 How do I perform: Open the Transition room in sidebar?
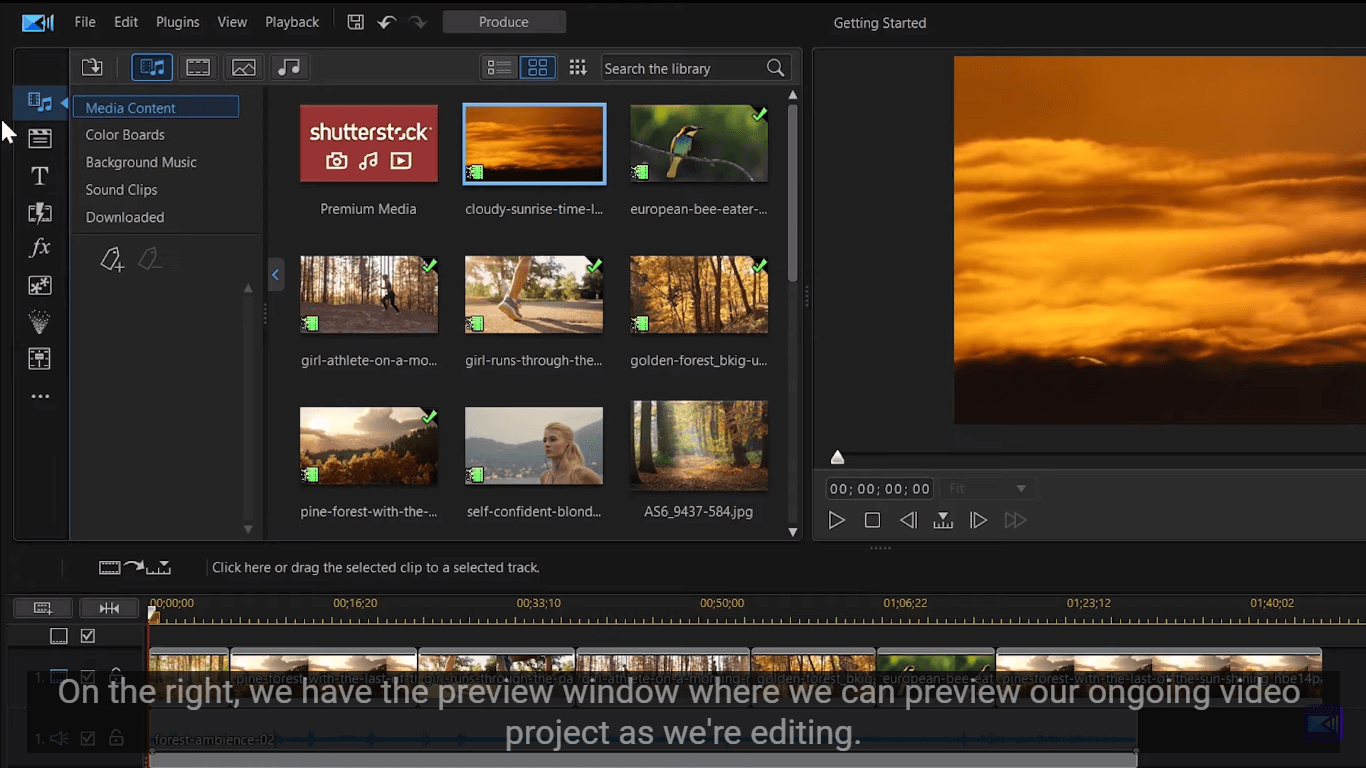[x=40, y=213]
